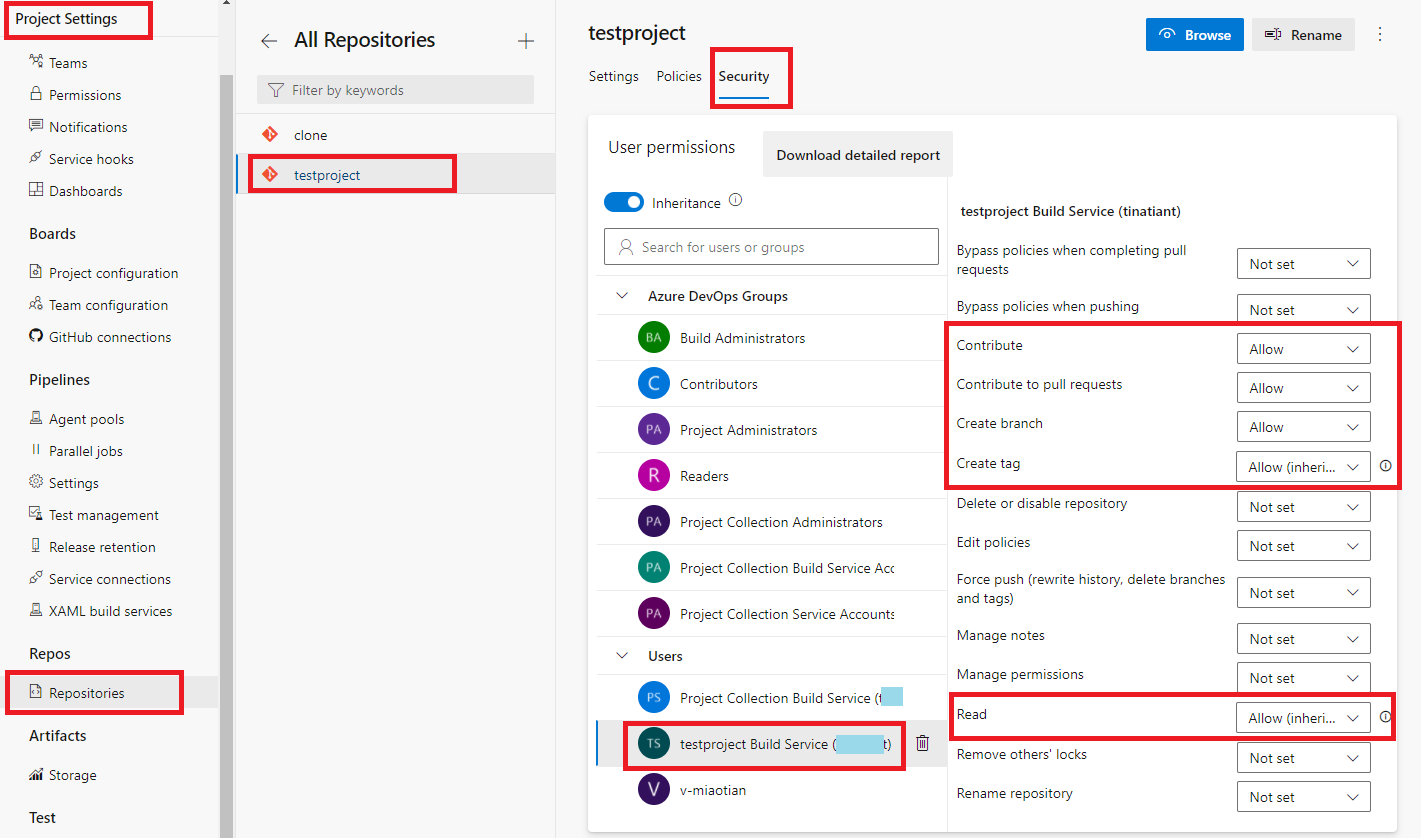Open Notifications settings

[x=88, y=127]
